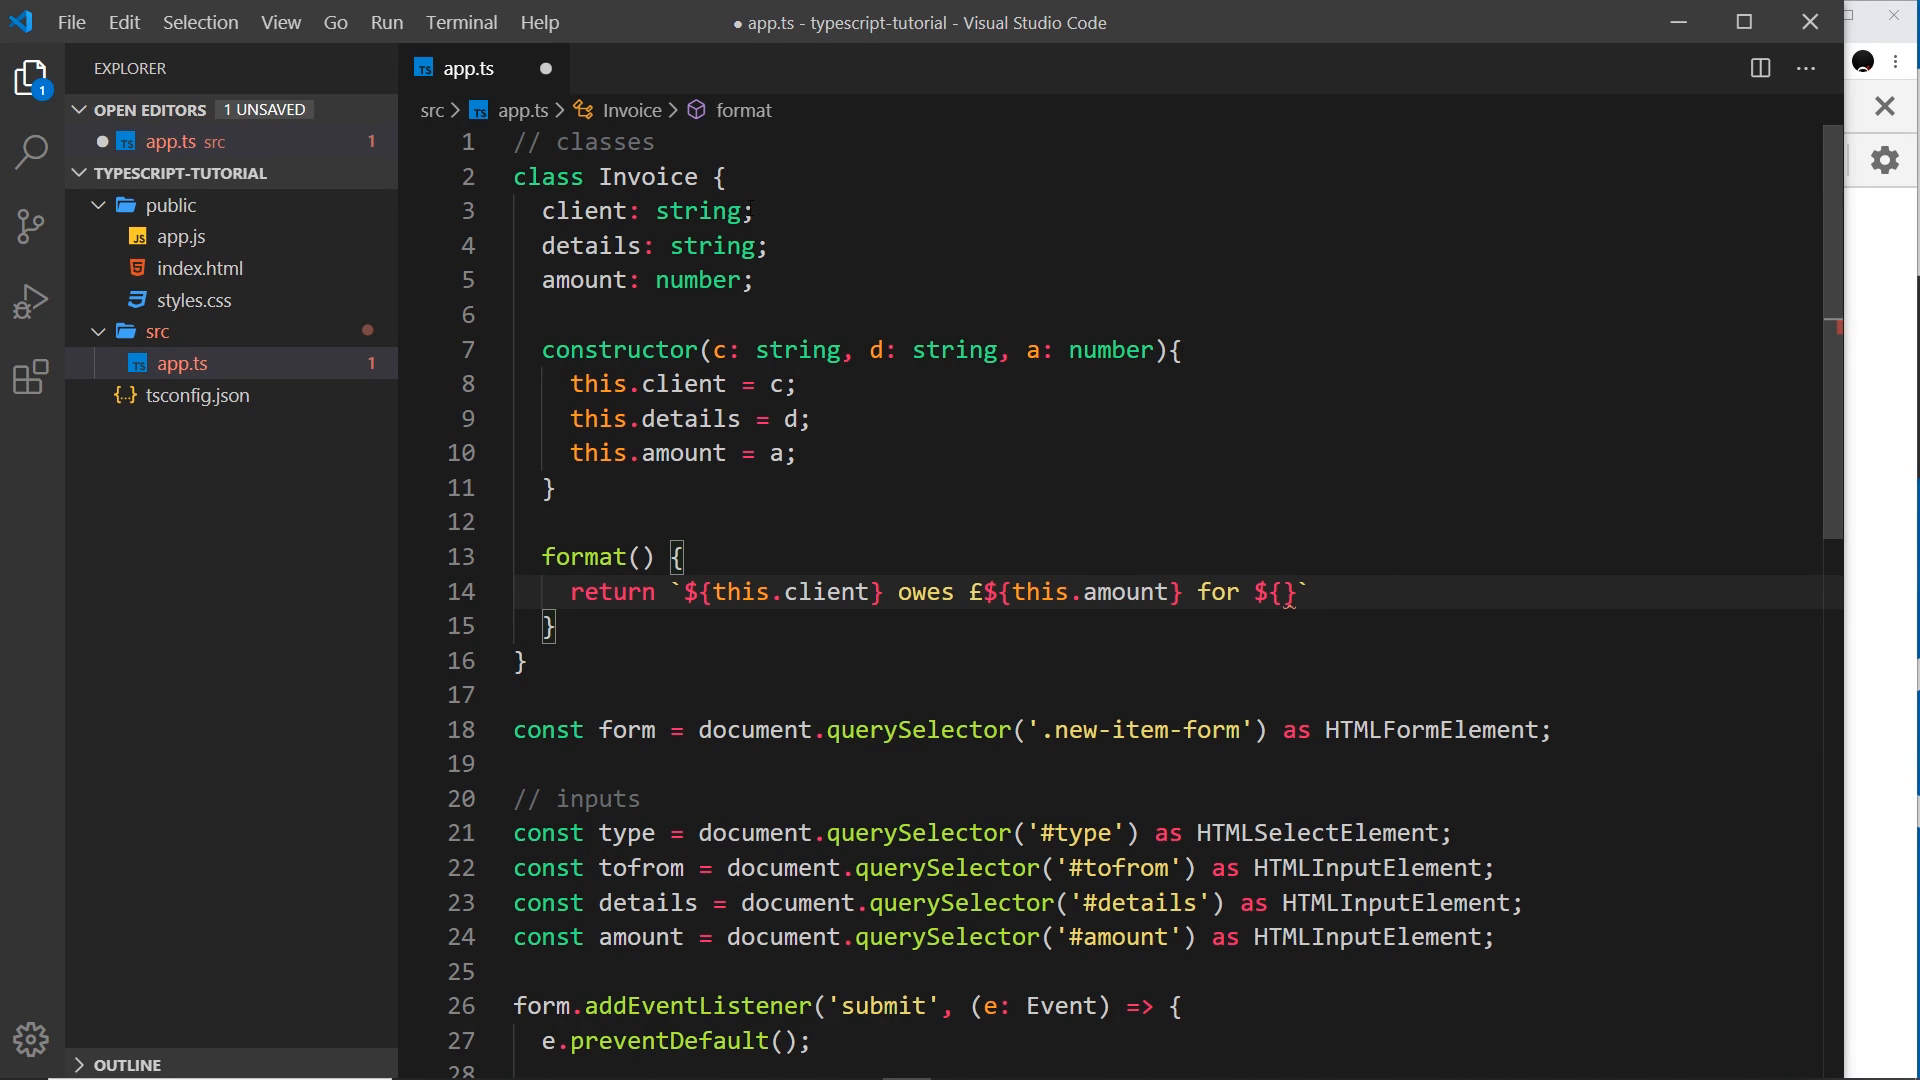Screen dimensions: 1920x1080
Task: Open tsconfig.json in the explorer
Action: pos(197,395)
